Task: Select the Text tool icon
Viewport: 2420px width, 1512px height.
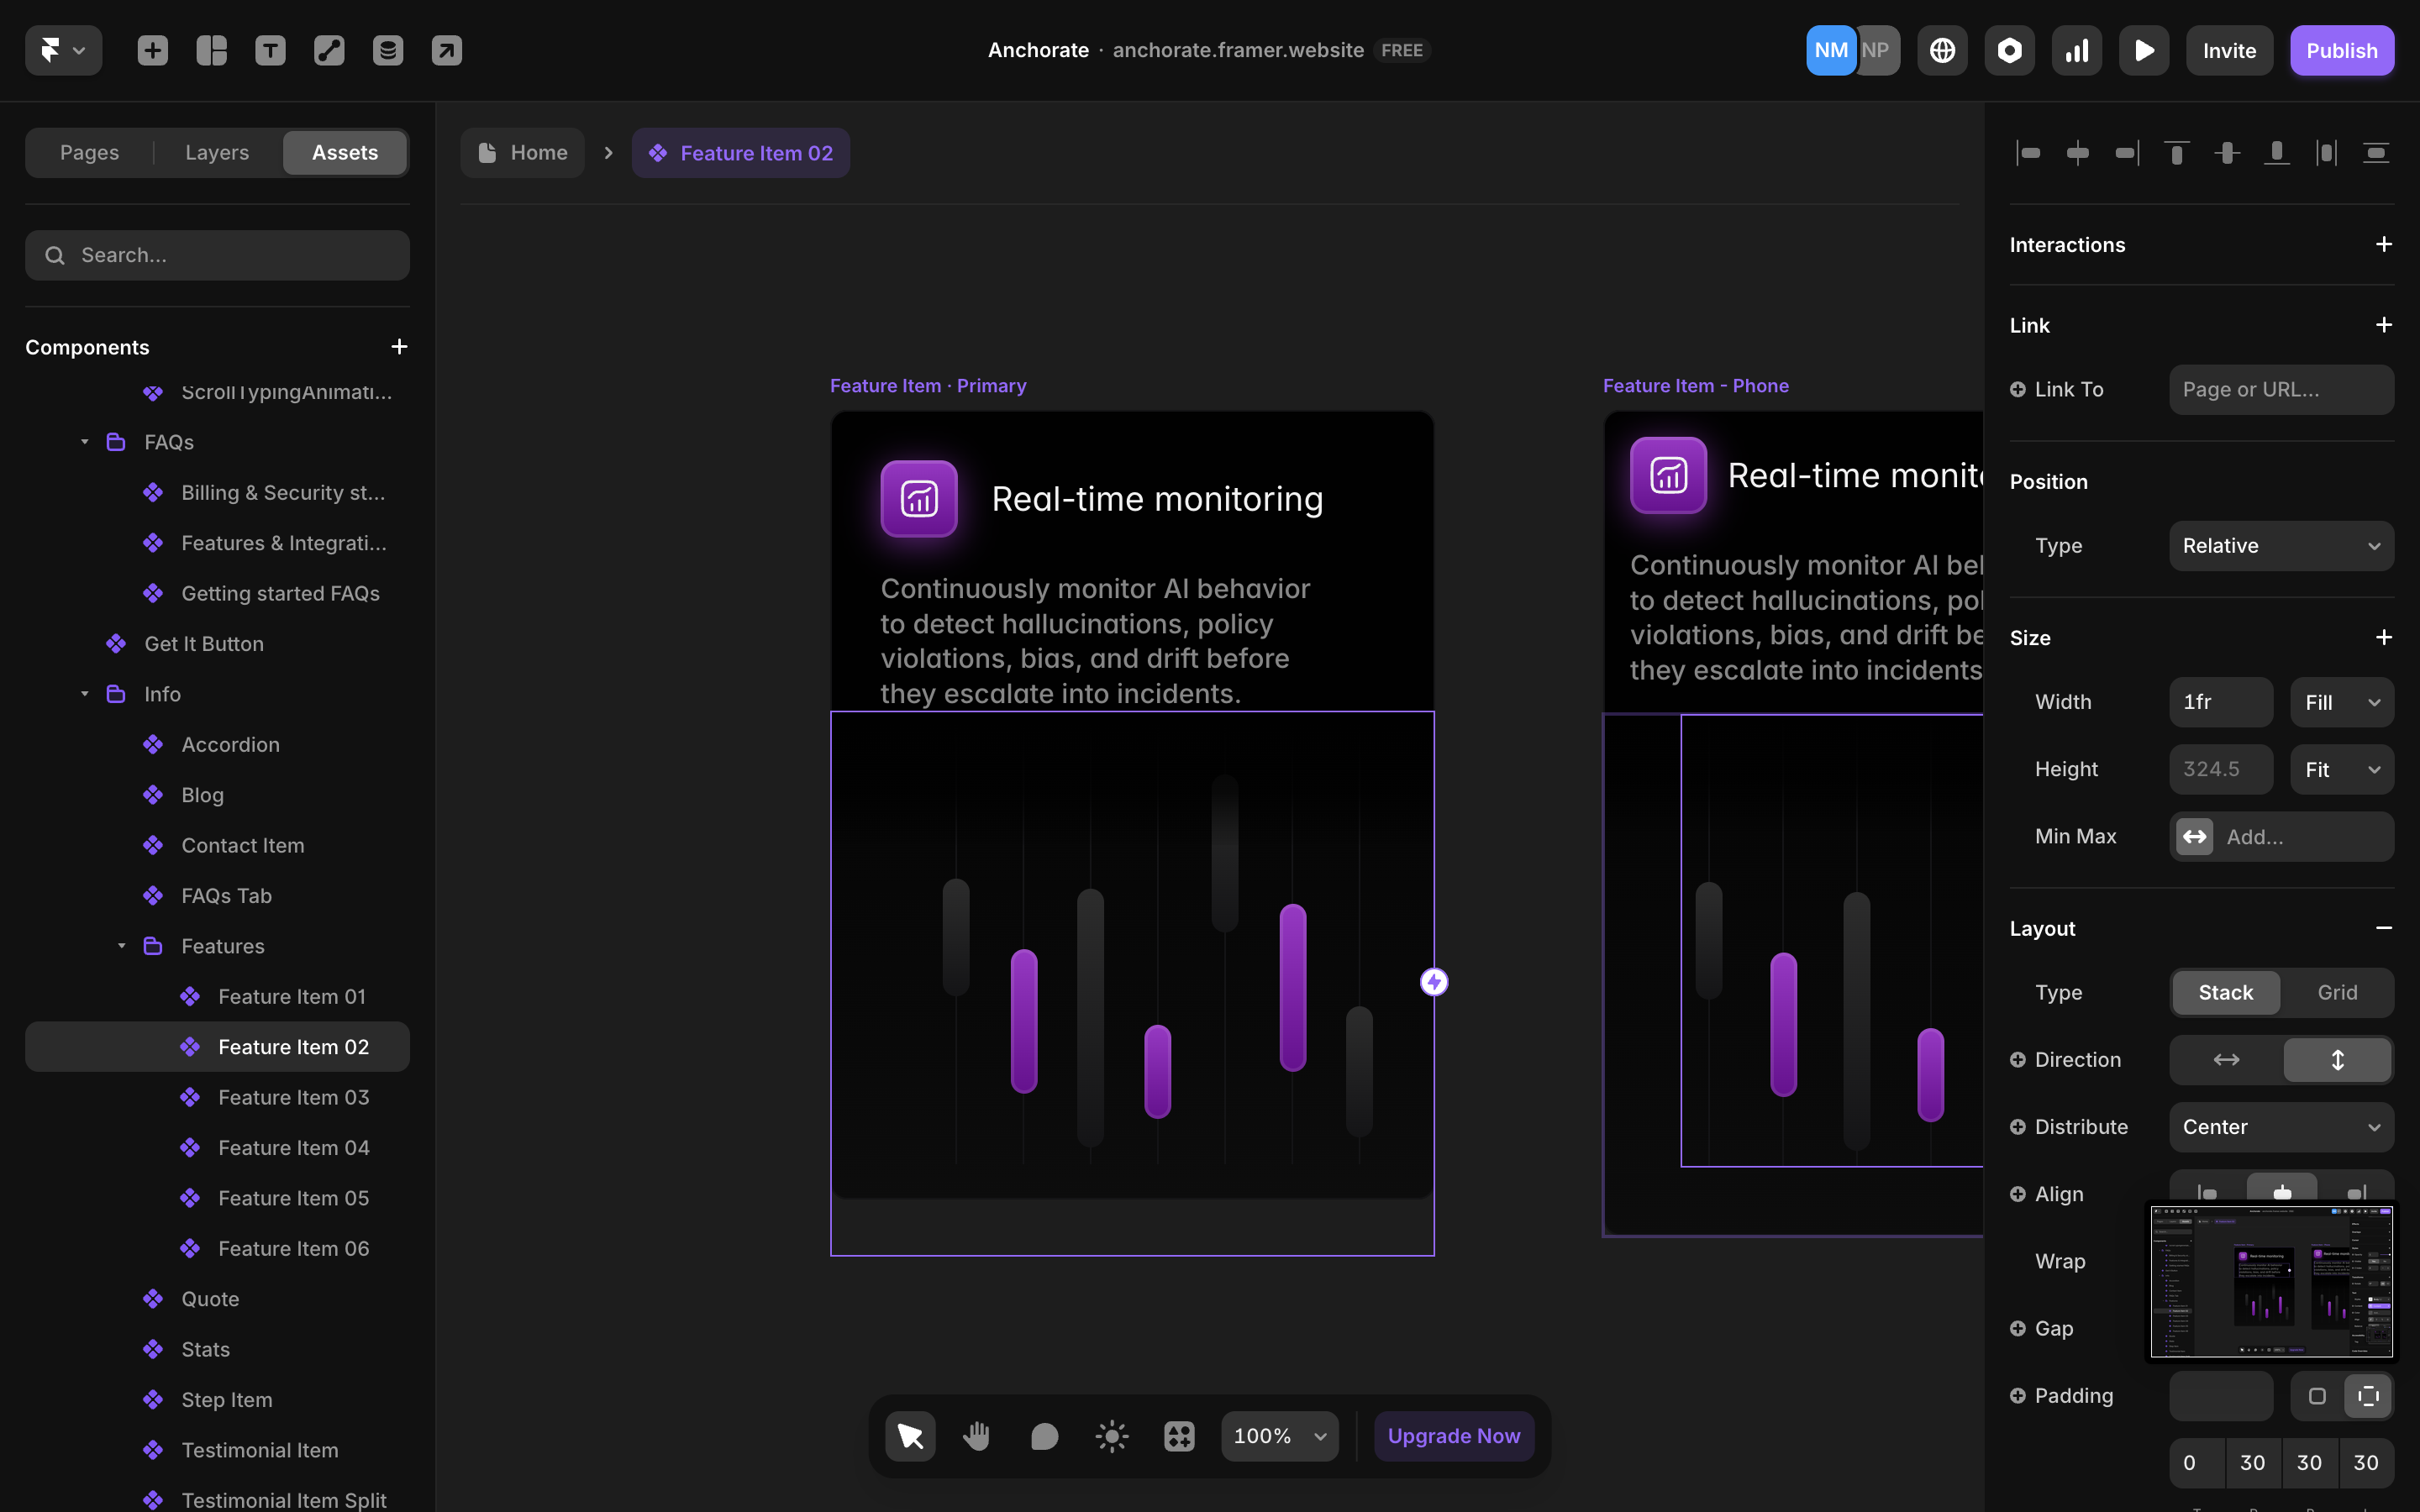Action: click(x=270, y=50)
